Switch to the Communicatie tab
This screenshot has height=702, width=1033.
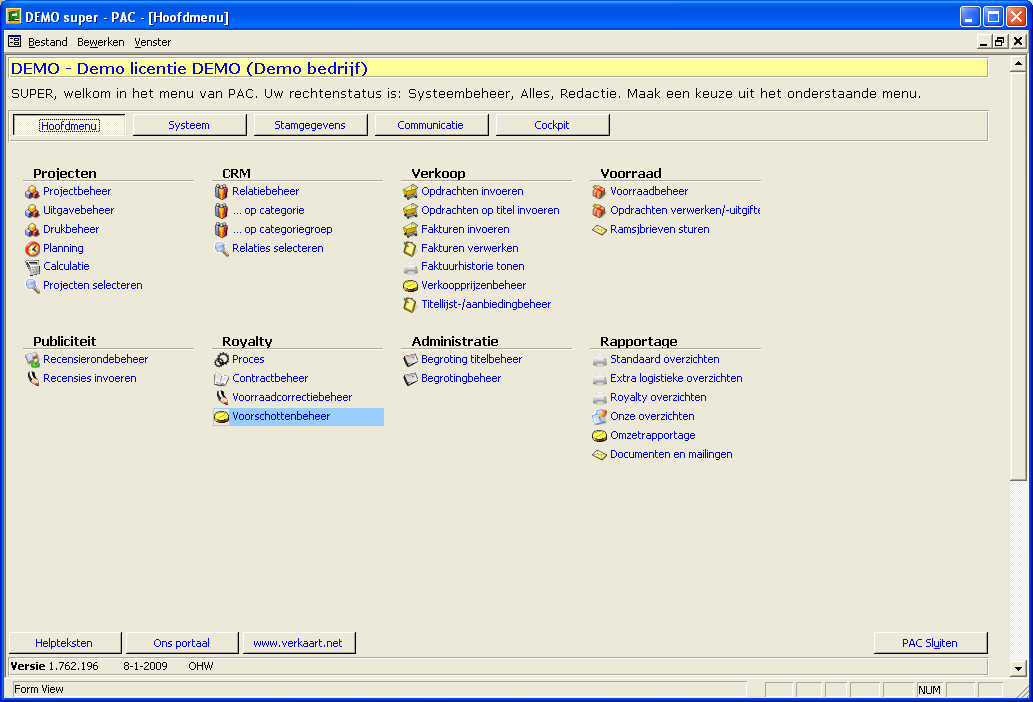[431, 125]
